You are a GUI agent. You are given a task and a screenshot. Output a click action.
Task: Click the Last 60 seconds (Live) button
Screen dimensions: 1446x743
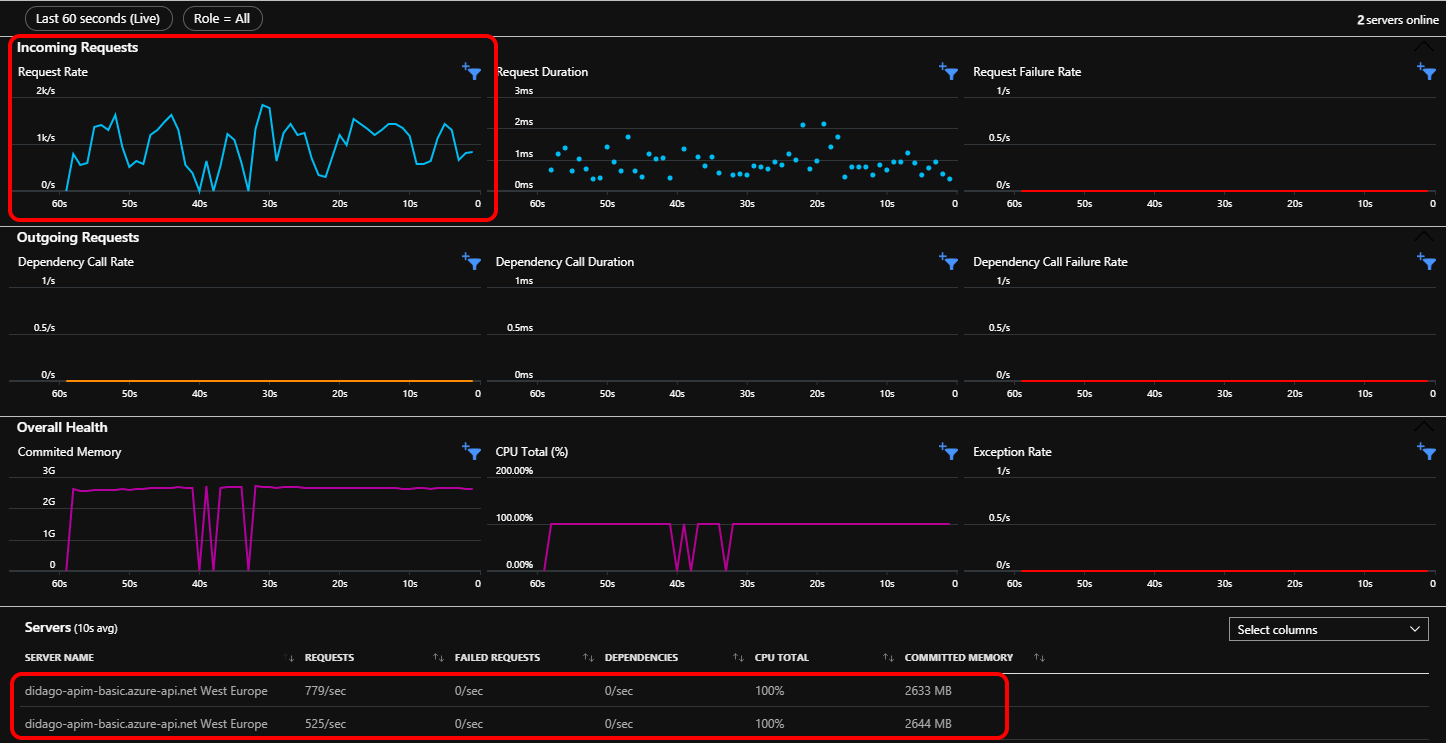pos(98,18)
